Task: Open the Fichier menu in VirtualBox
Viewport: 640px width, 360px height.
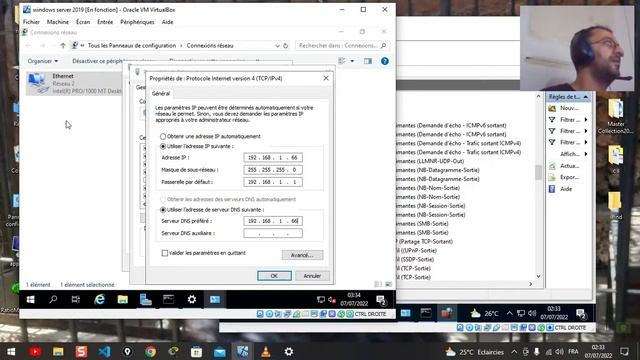Action: [x=31, y=22]
